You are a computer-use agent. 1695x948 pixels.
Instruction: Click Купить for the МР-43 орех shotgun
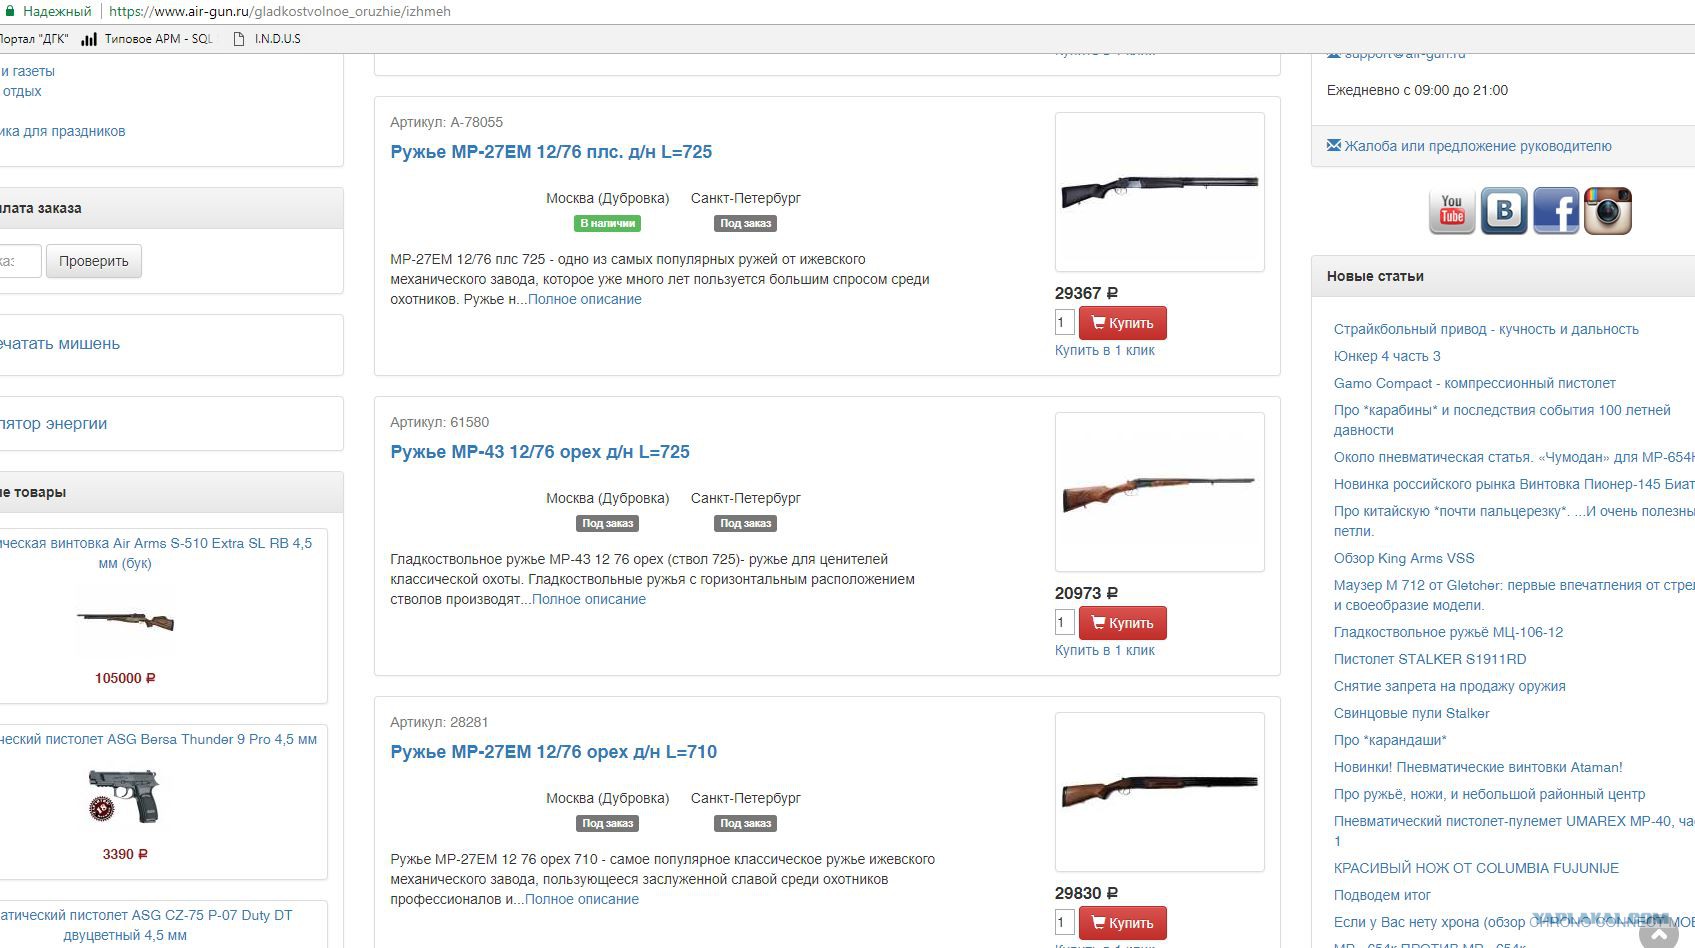(x=1123, y=623)
